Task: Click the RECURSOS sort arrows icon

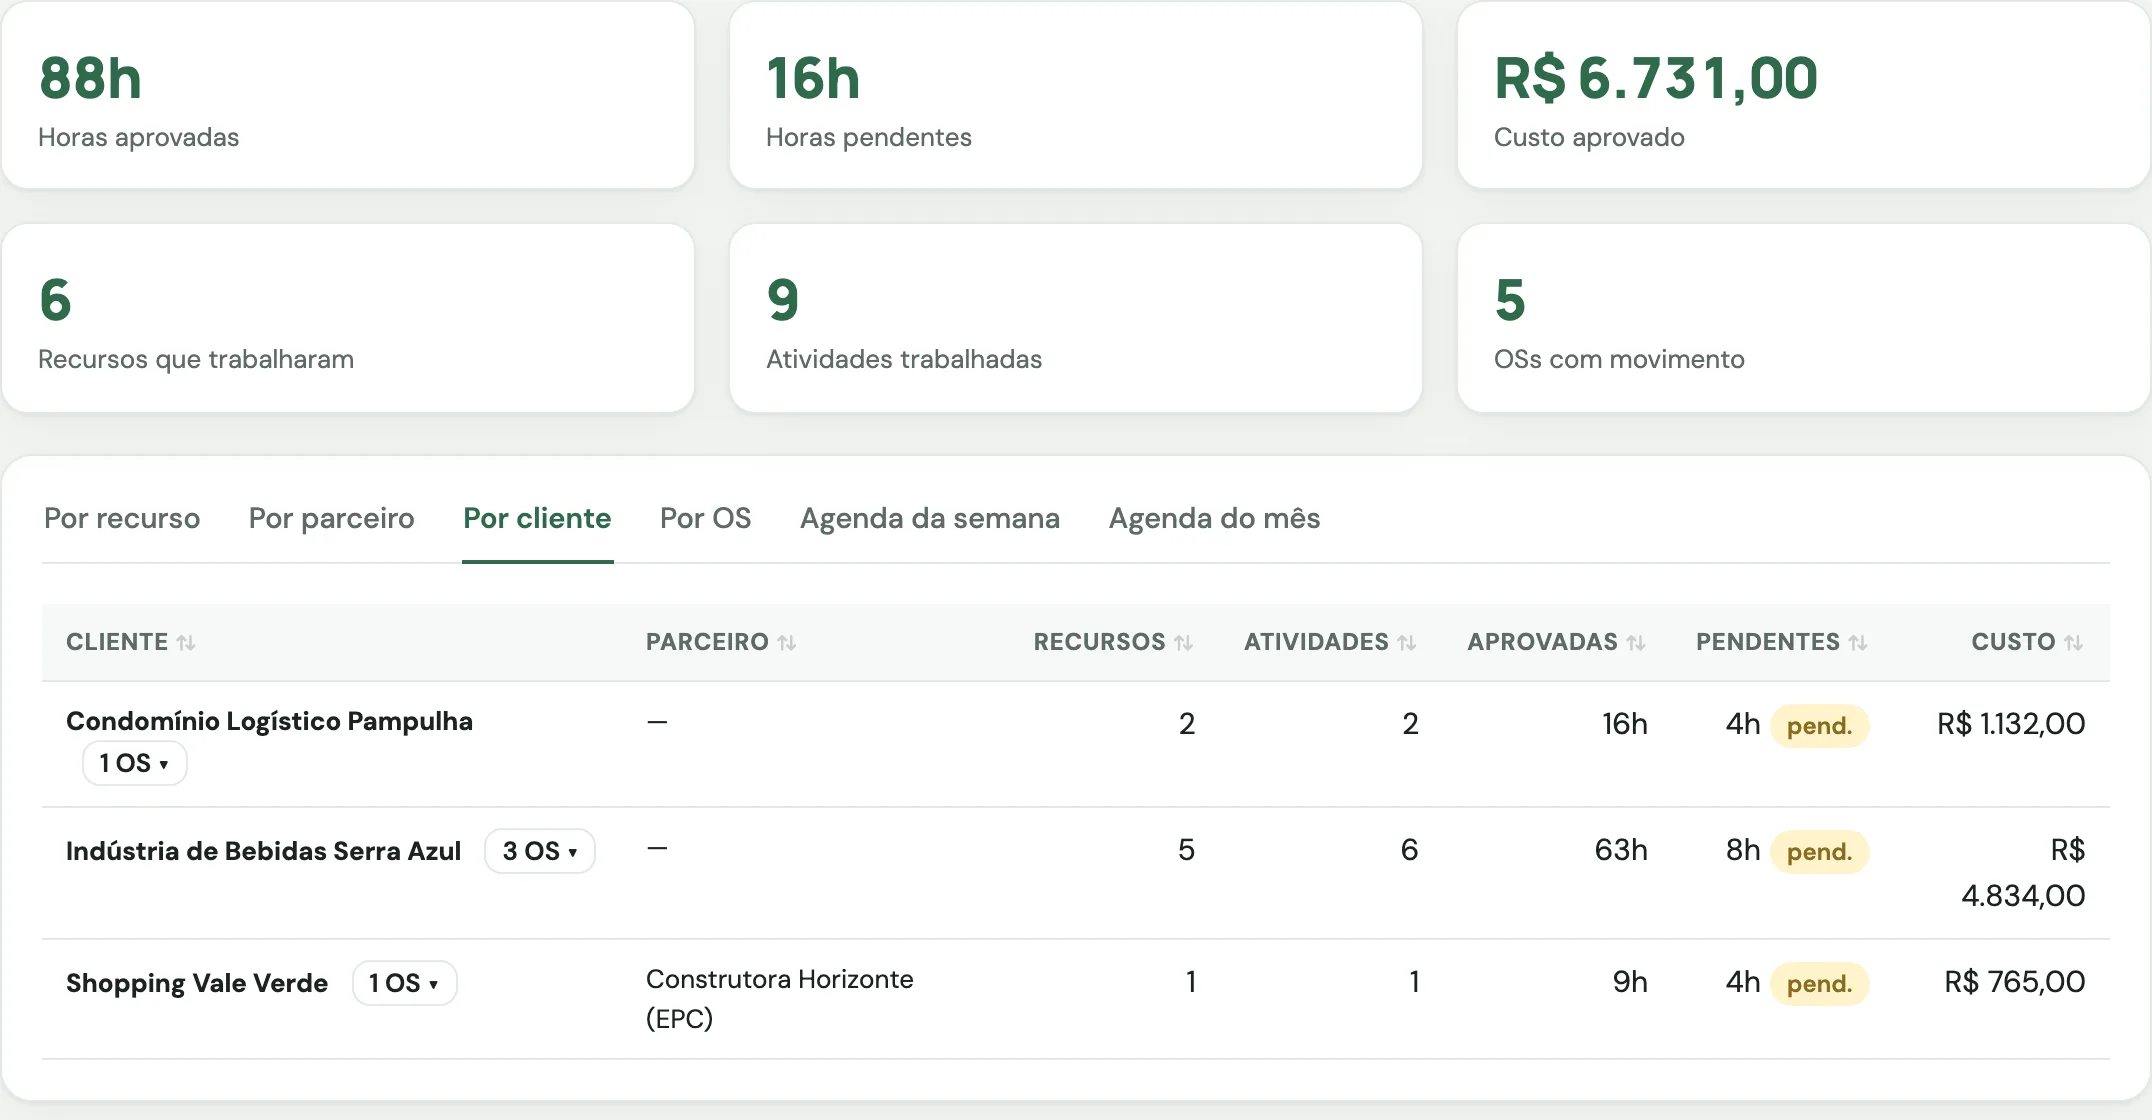Action: tap(1184, 643)
